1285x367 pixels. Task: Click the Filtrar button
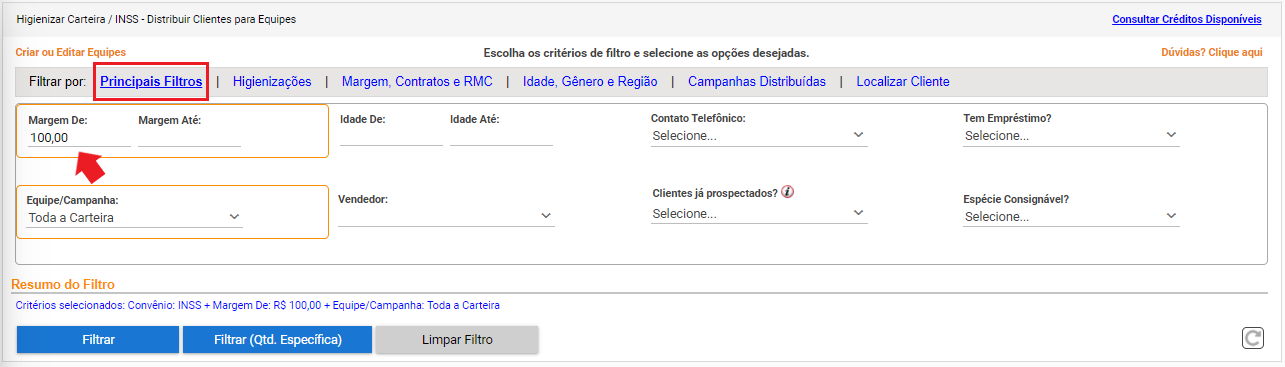97,340
